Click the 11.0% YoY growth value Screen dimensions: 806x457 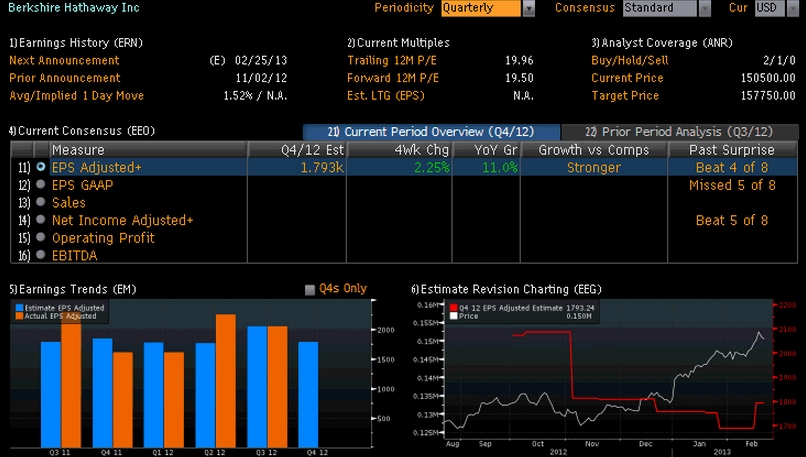500,168
